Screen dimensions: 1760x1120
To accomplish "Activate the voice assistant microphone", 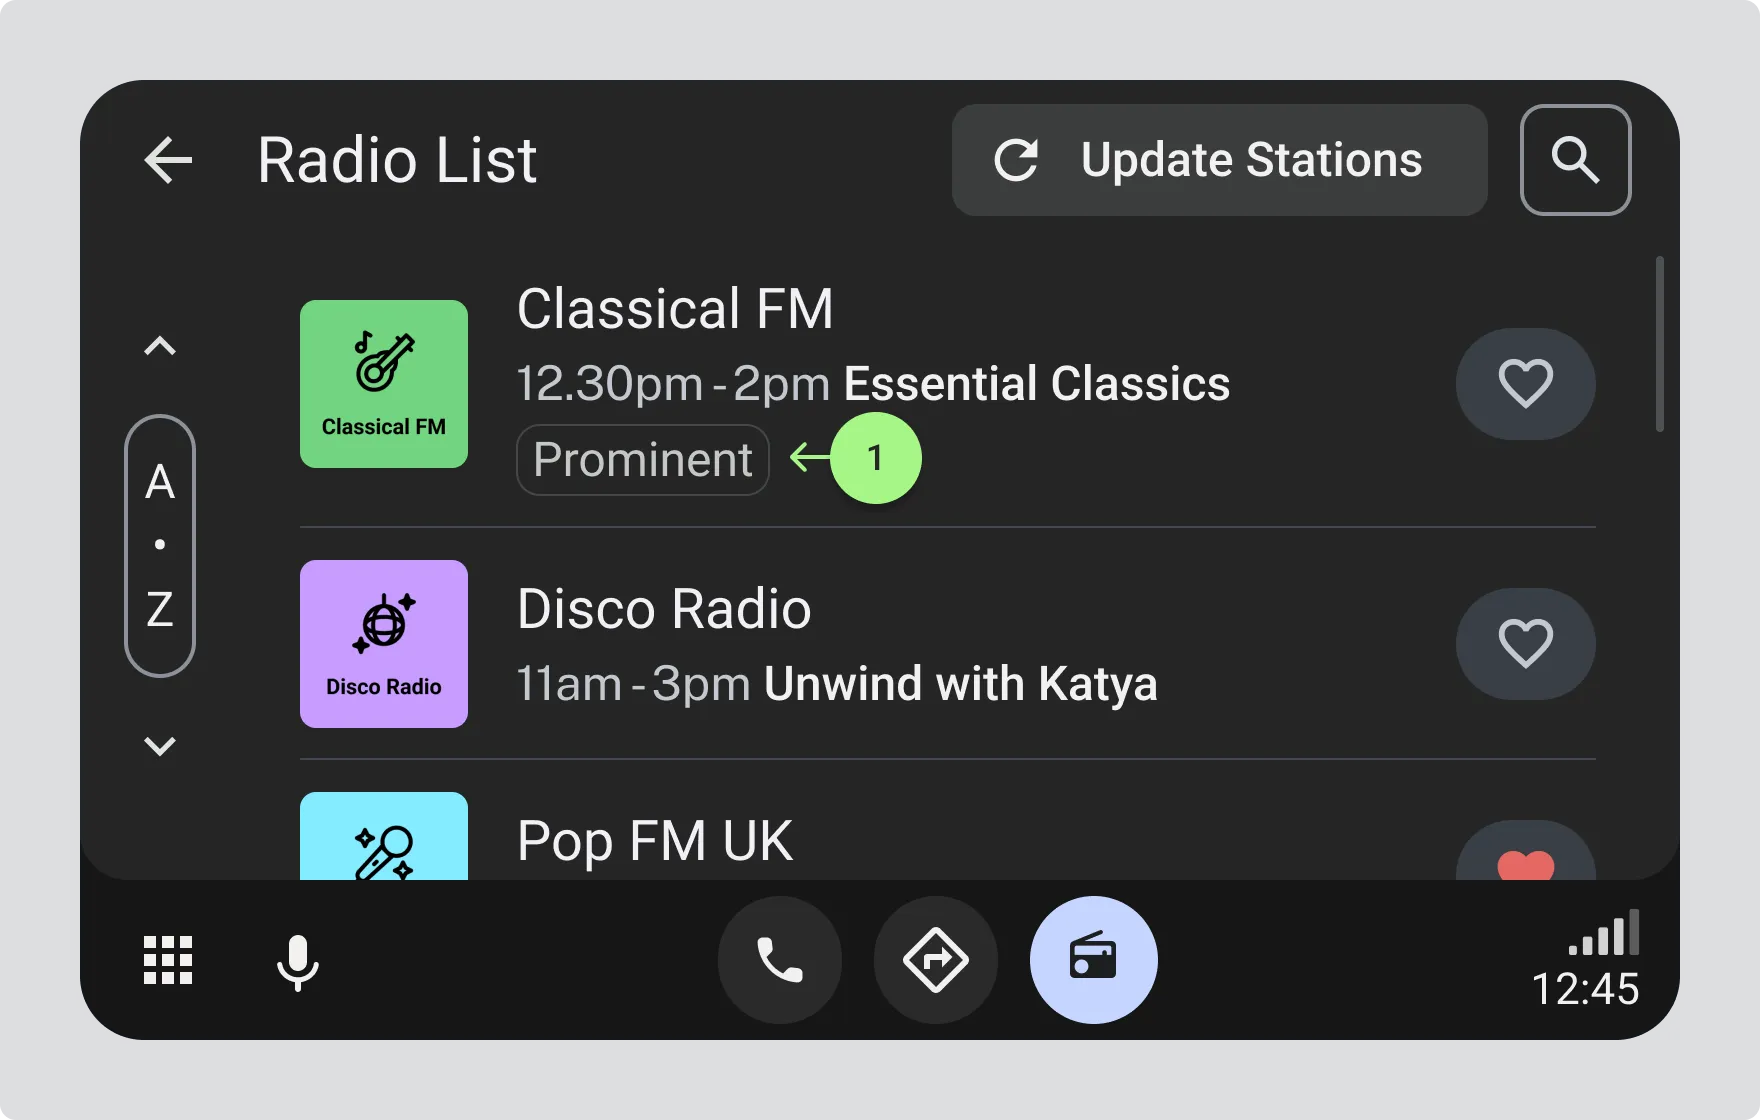I will 297,962.
